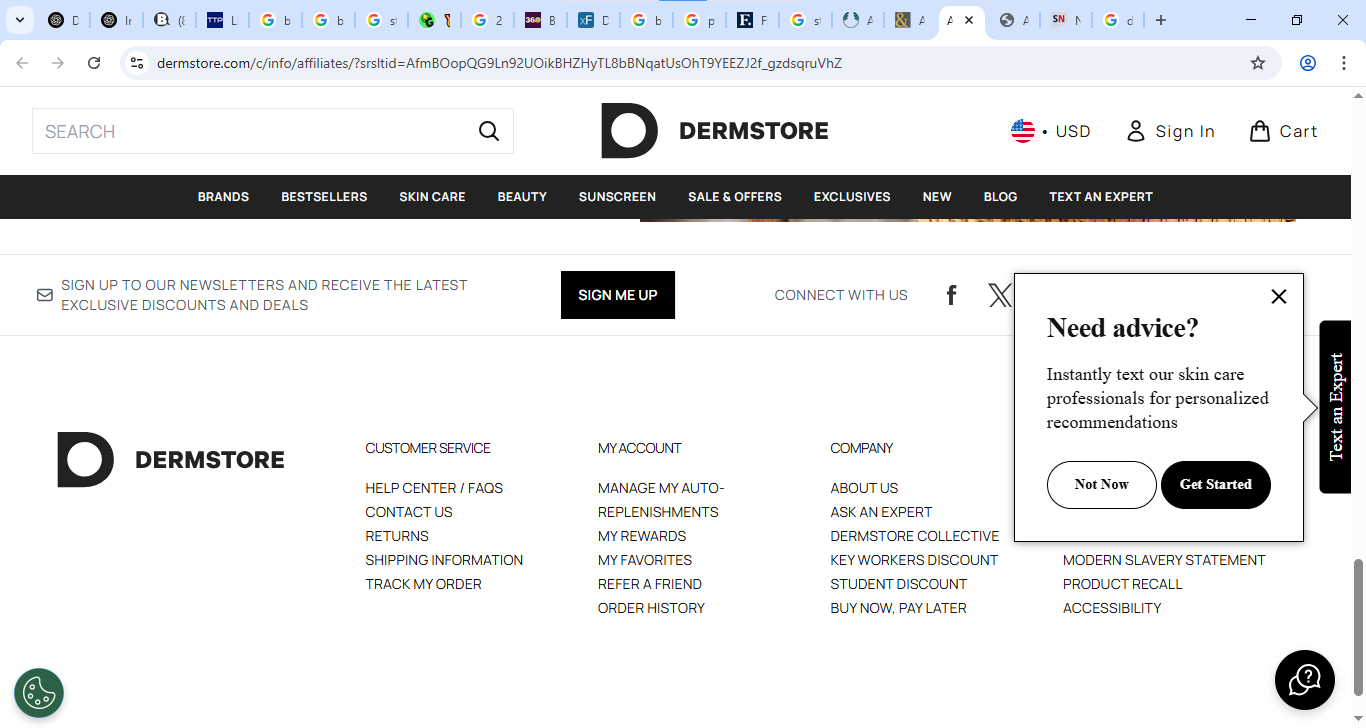Screen dimensions: 1366x728
Task: Open the SALE & OFFERS menu
Action: pos(735,197)
